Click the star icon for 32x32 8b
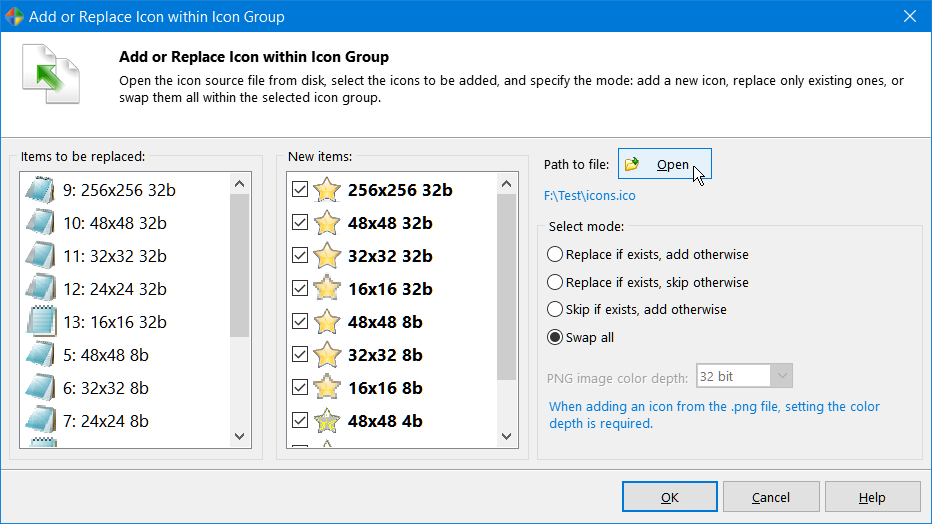932x524 pixels. pyautogui.click(x=327, y=355)
